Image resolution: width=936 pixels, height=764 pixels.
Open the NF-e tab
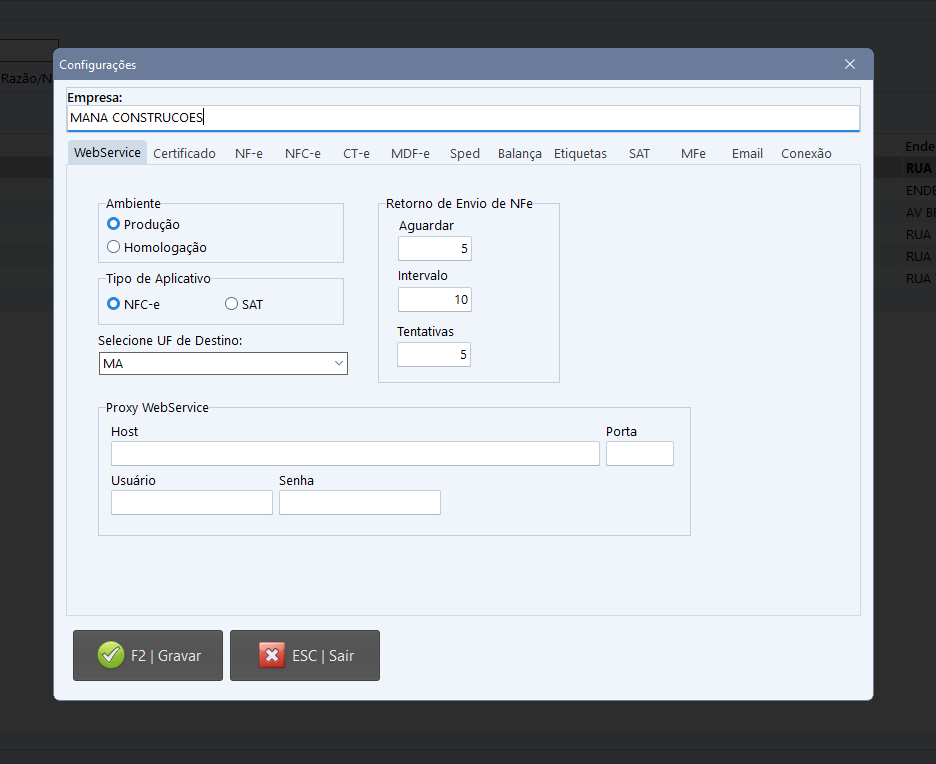click(x=249, y=153)
